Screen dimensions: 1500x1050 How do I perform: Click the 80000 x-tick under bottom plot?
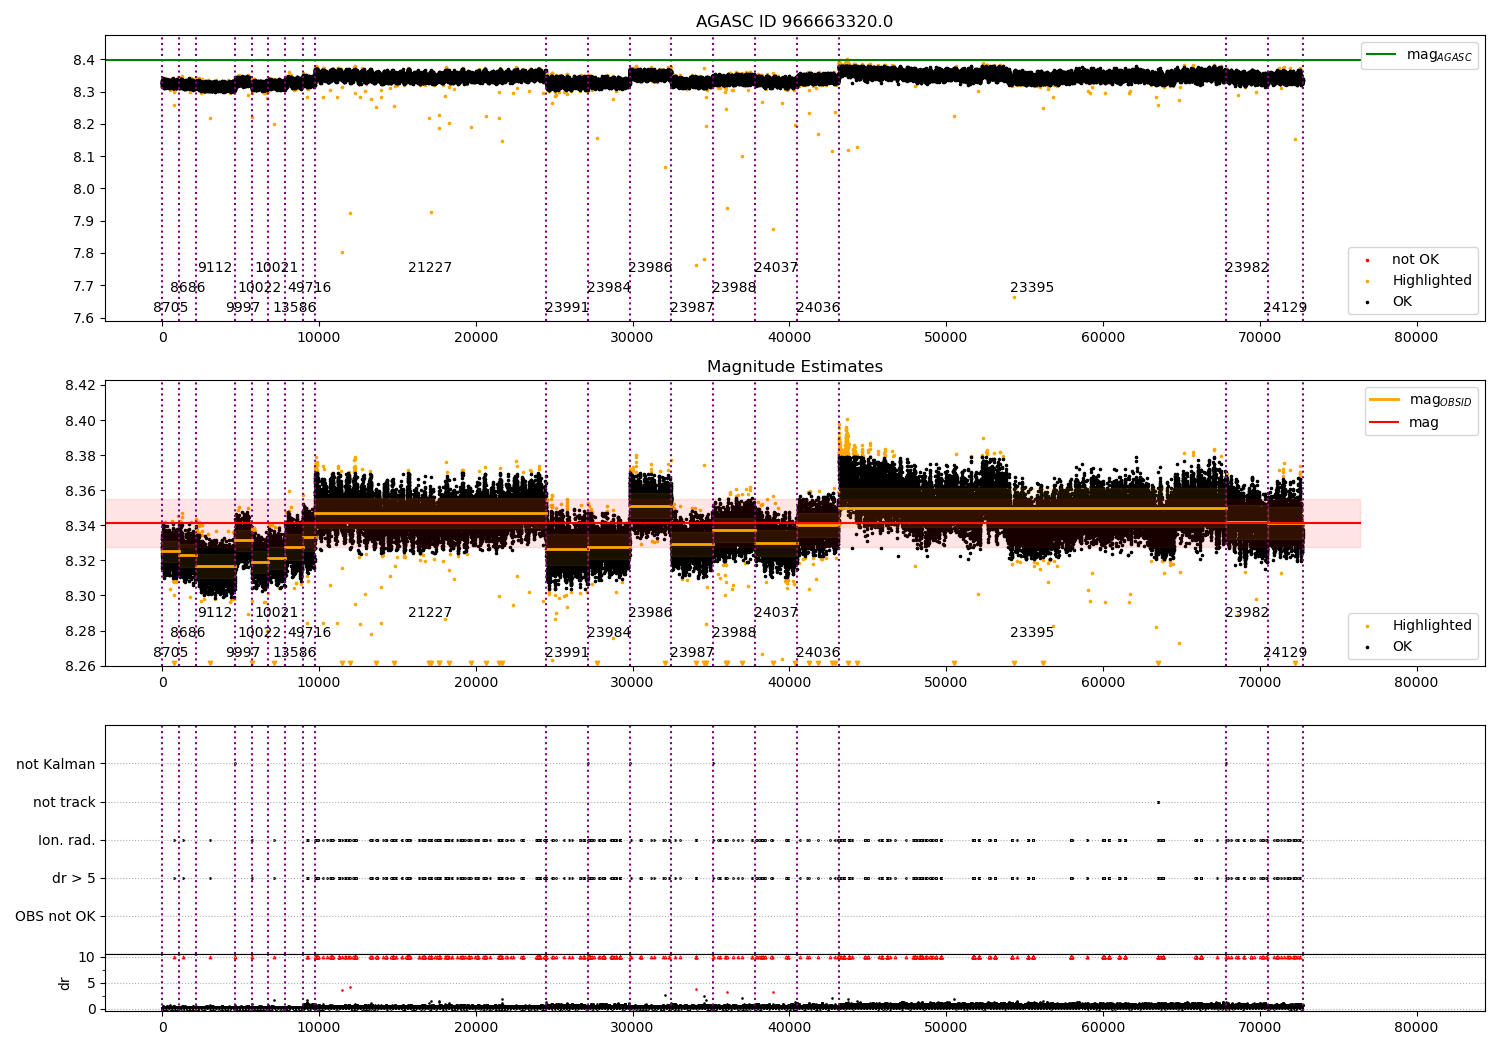(x=1416, y=1027)
